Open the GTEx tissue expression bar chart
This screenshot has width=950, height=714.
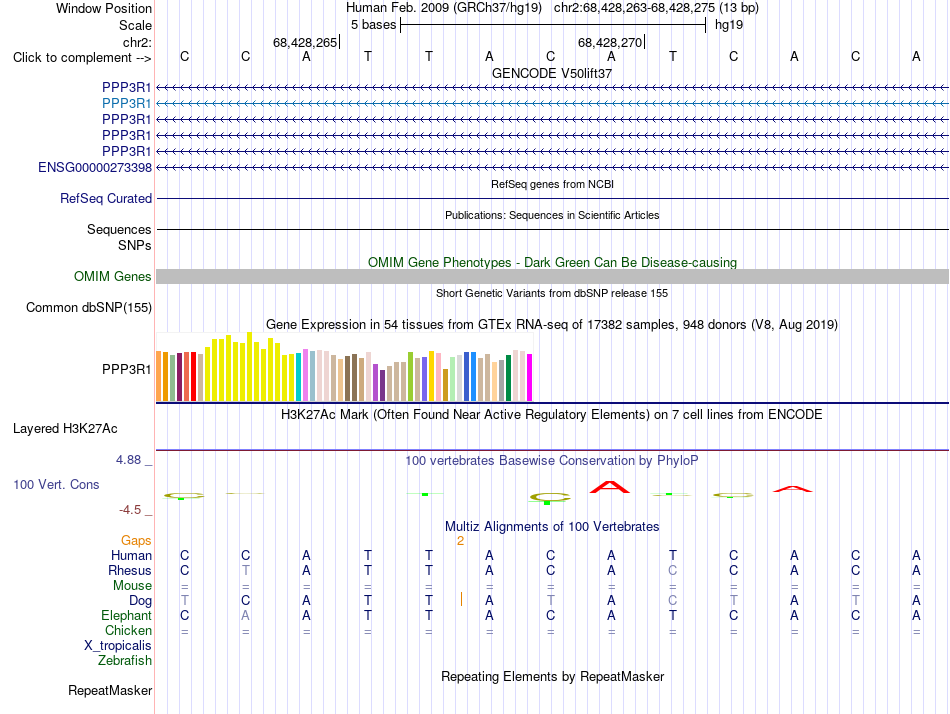pyautogui.click(x=344, y=367)
